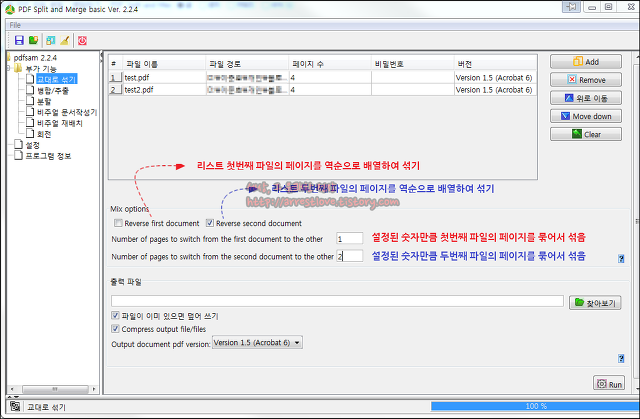Screen dimensions: 640x419
Task: Click the Load environment green folder icon
Action: (x=33, y=40)
